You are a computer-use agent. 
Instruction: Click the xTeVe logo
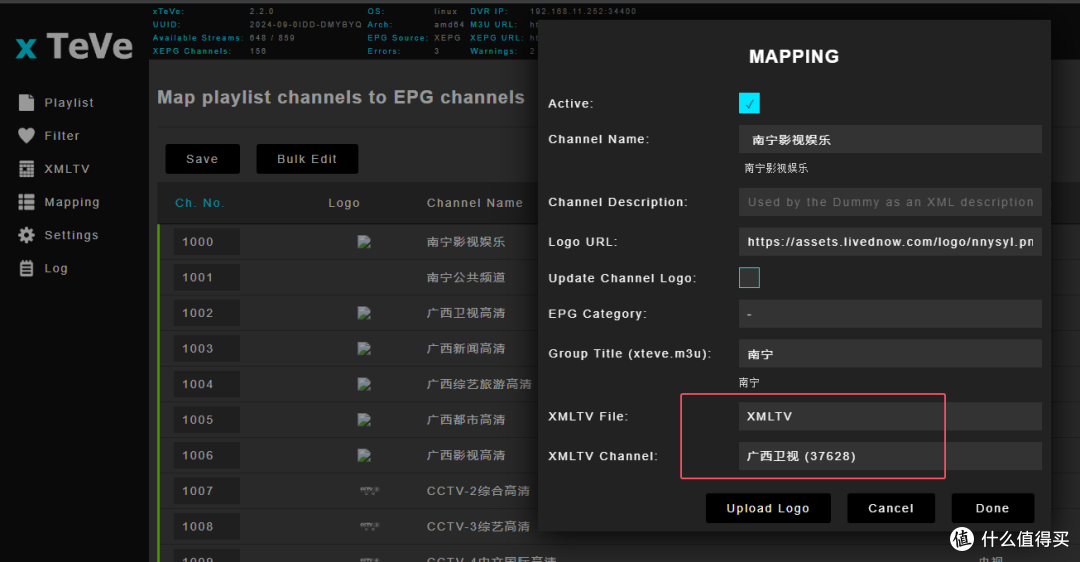[x=74, y=47]
